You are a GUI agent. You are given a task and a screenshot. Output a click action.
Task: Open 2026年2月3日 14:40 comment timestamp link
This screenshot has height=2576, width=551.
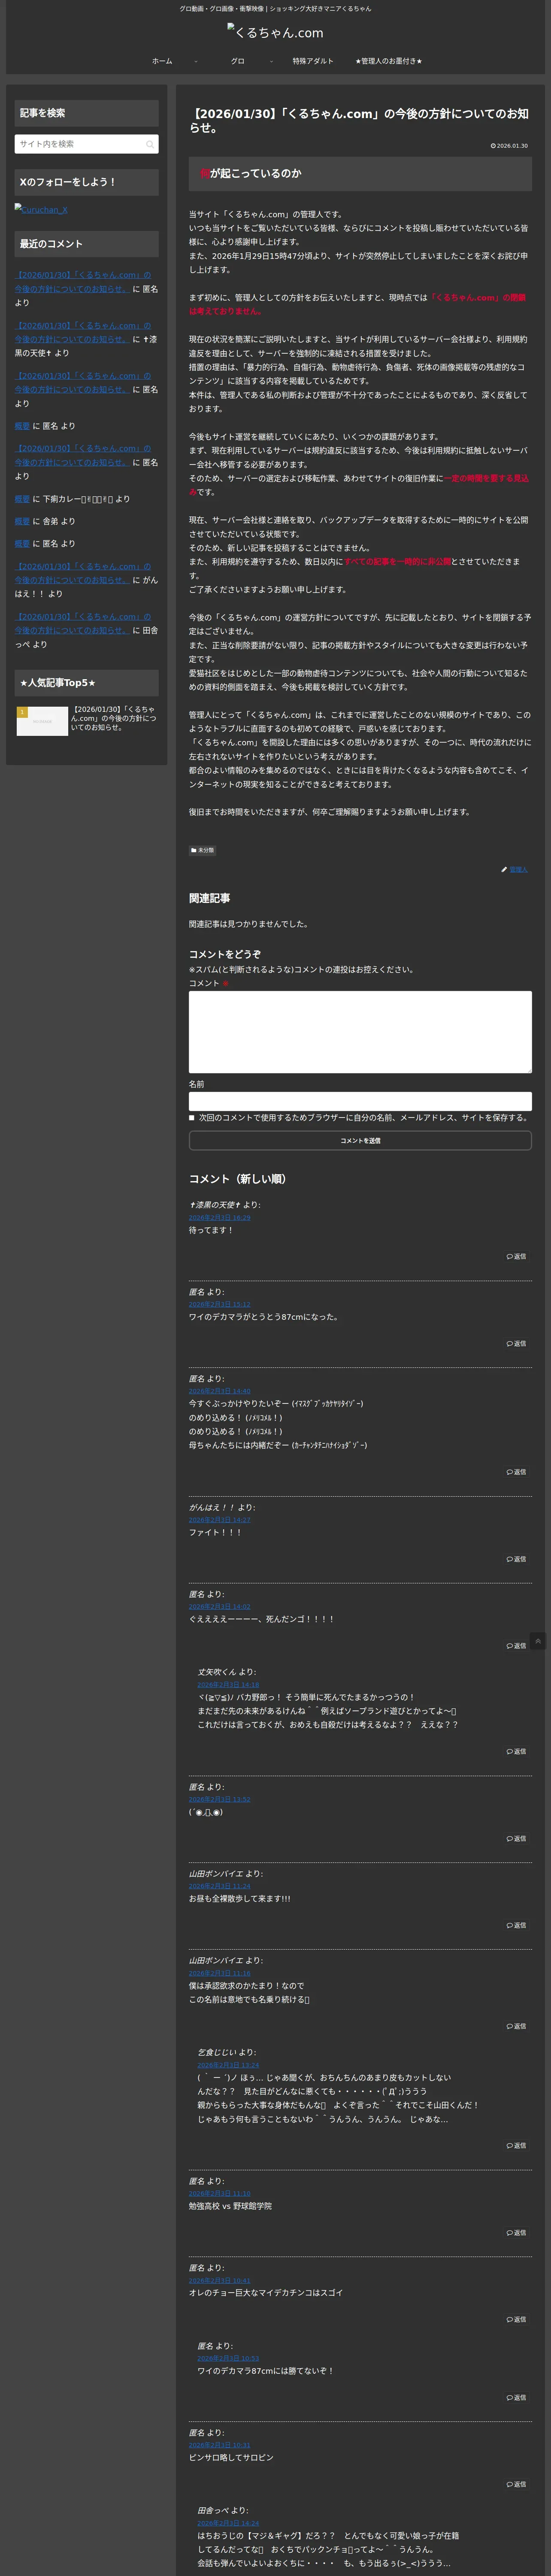(220, 1391)
